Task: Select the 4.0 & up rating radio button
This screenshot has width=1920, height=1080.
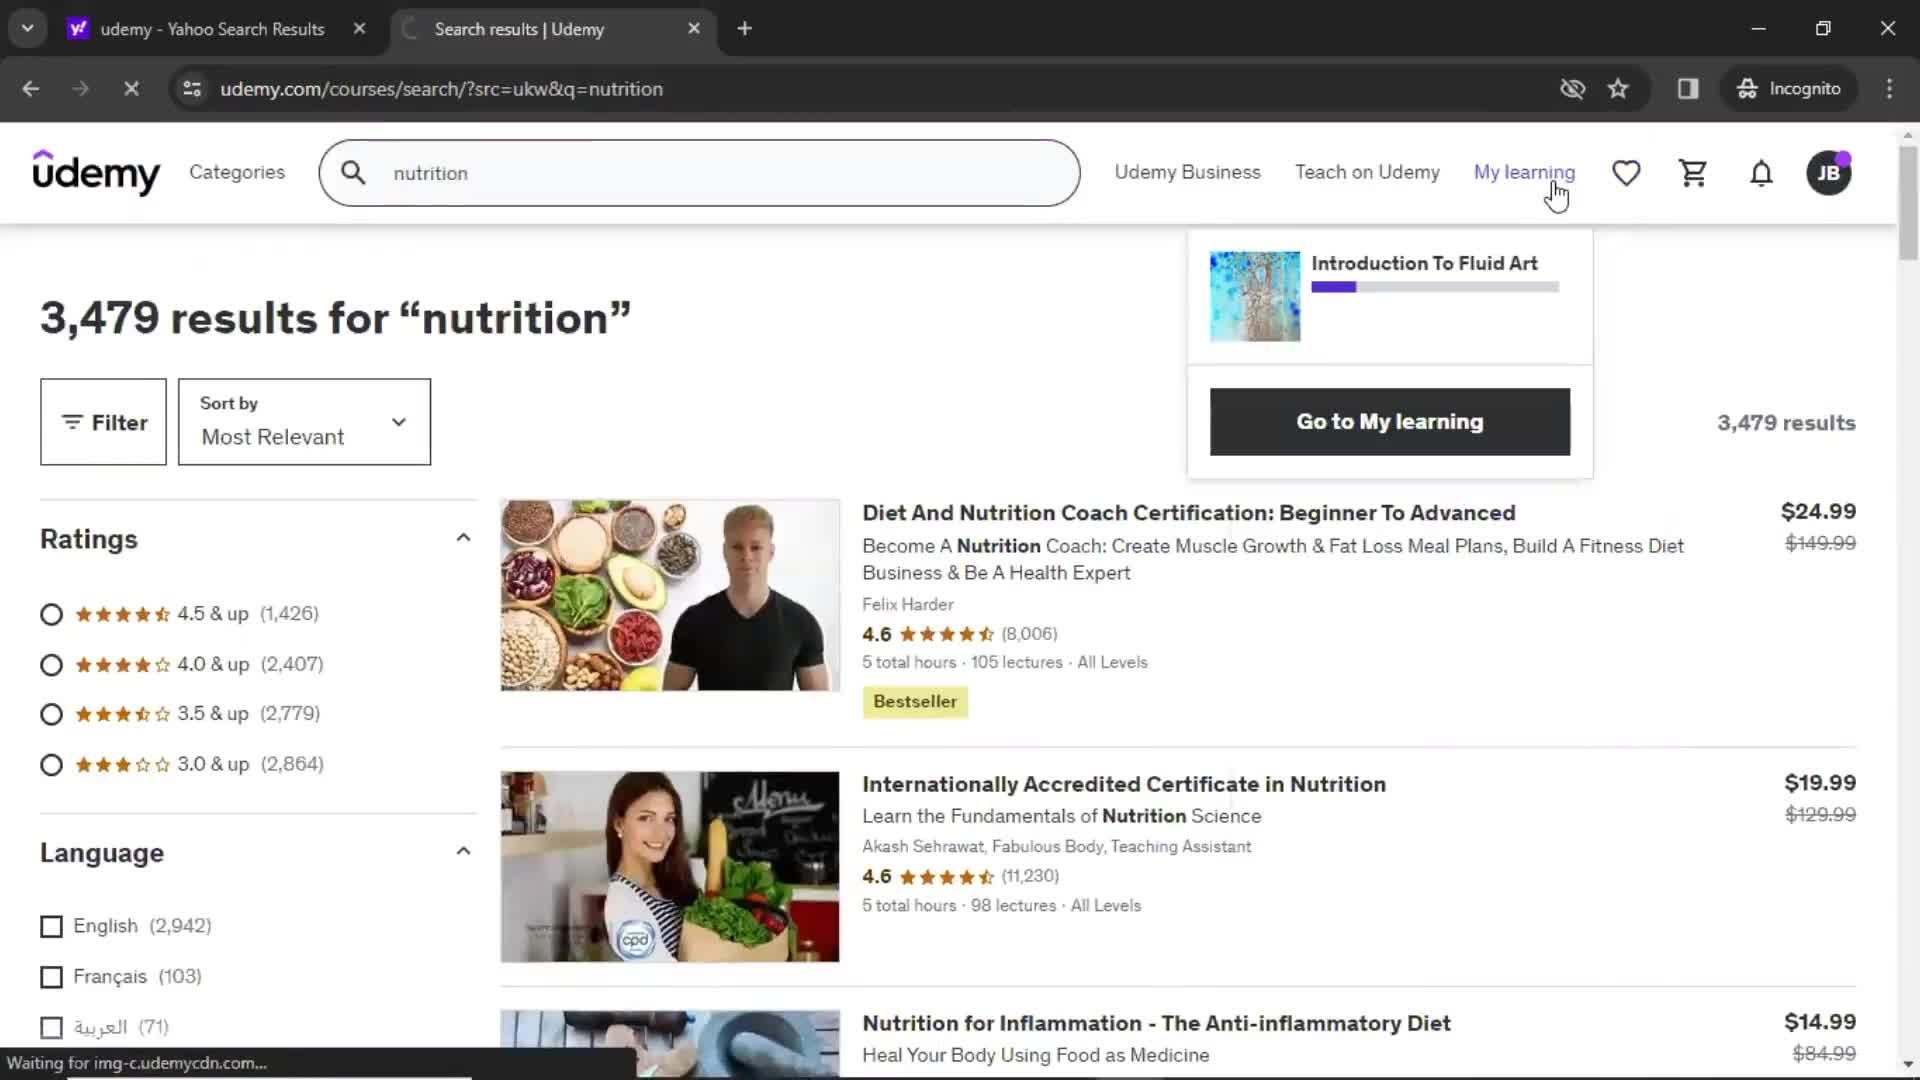Action: tap(50, 663)
